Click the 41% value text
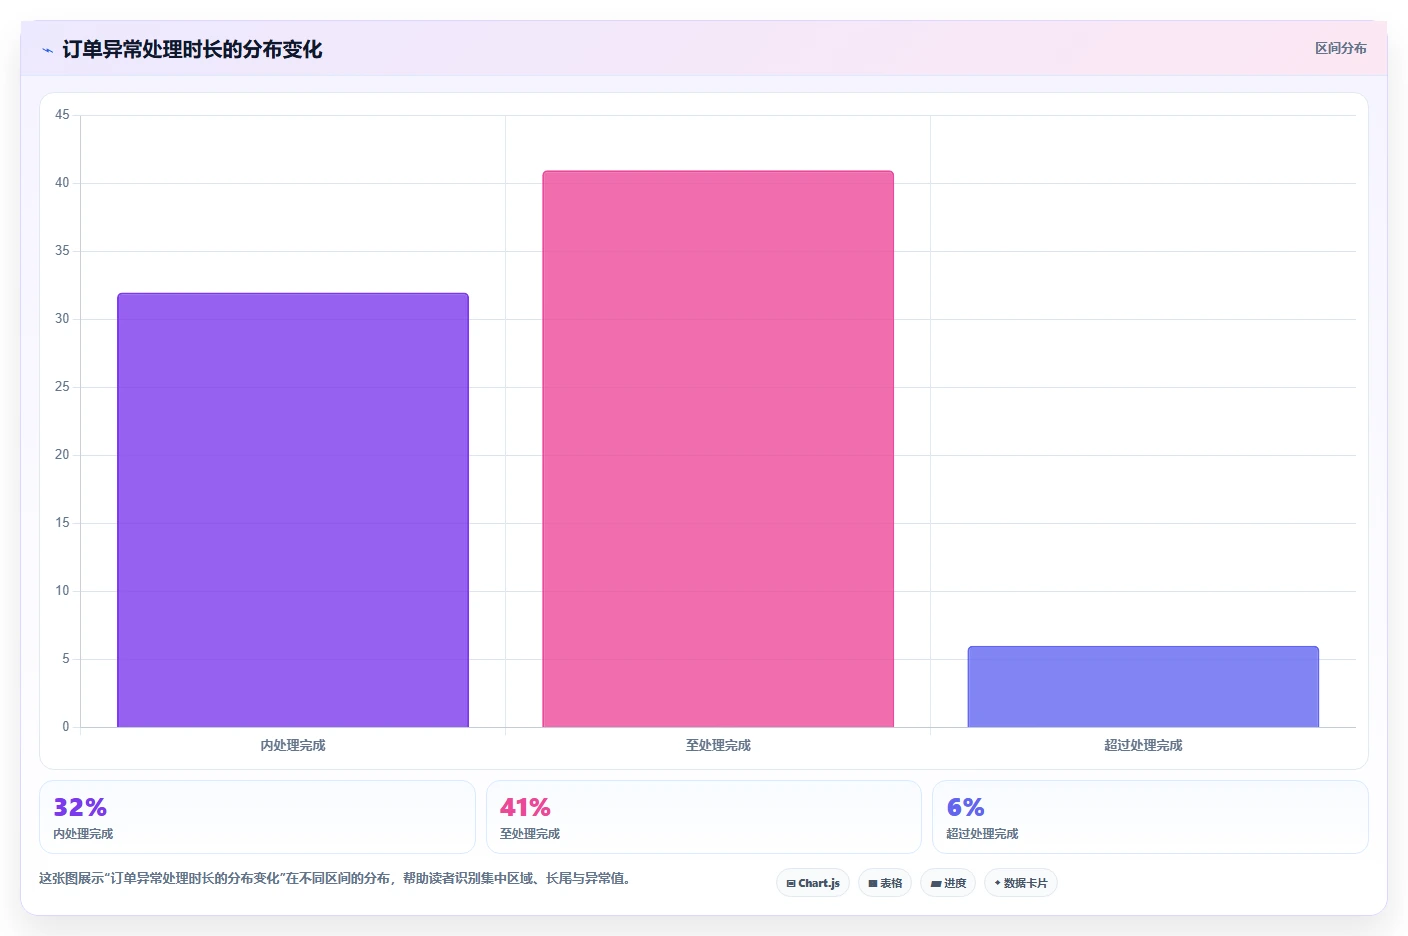 coord(525,807)
